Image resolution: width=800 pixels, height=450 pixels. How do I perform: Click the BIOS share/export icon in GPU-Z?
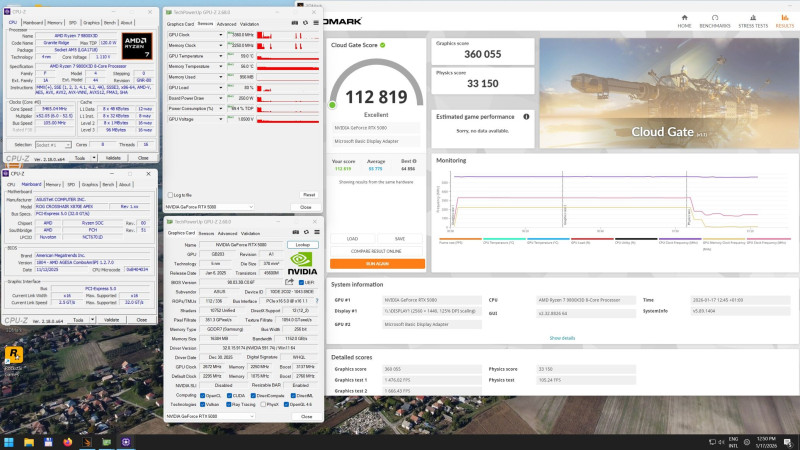[x=289, y=282]
